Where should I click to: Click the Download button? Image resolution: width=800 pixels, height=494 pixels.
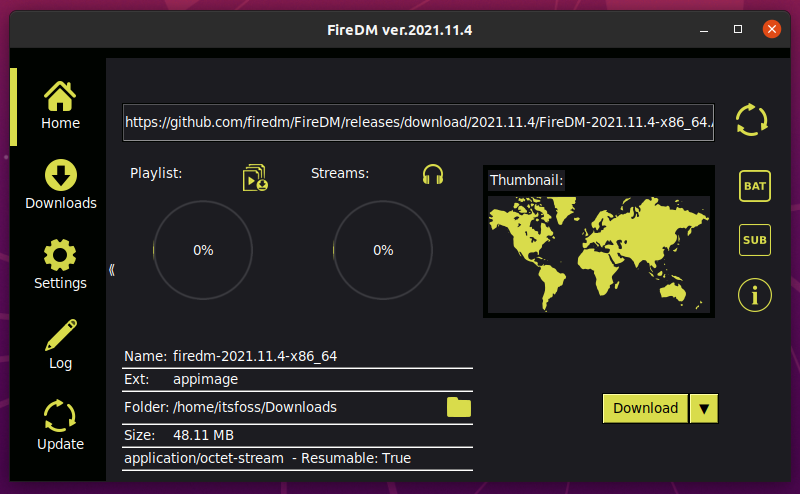(x=645, y=408)
